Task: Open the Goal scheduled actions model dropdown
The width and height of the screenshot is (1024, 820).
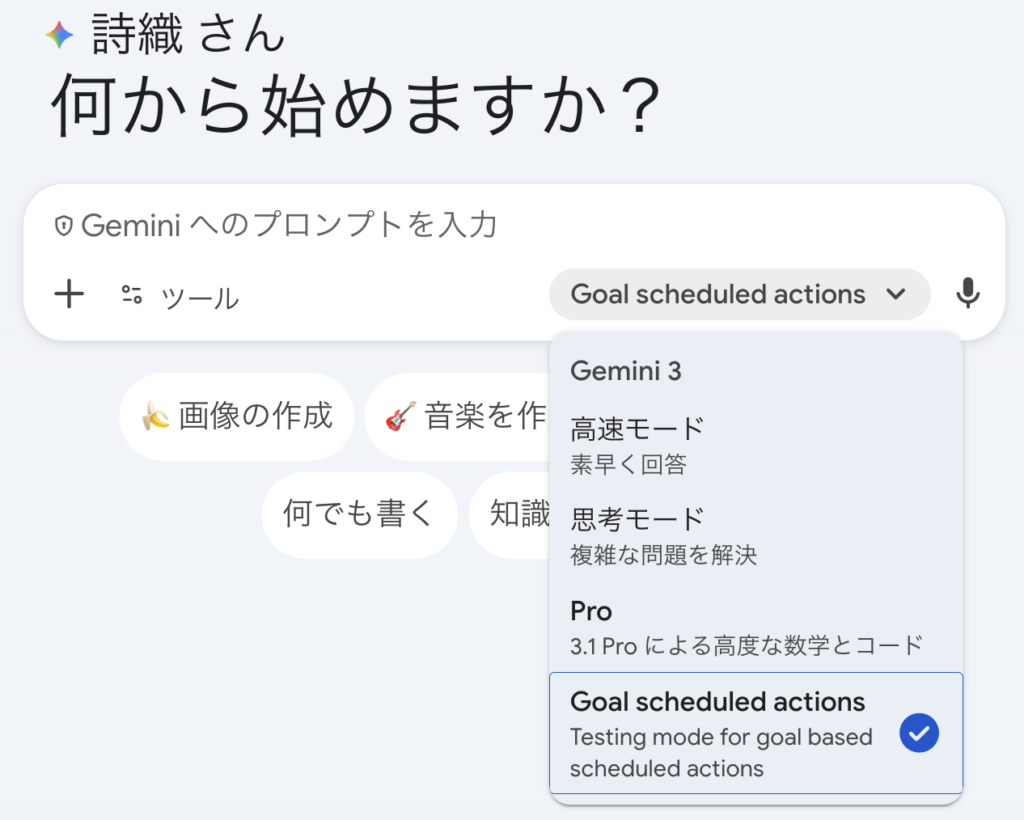Action: 738,294
